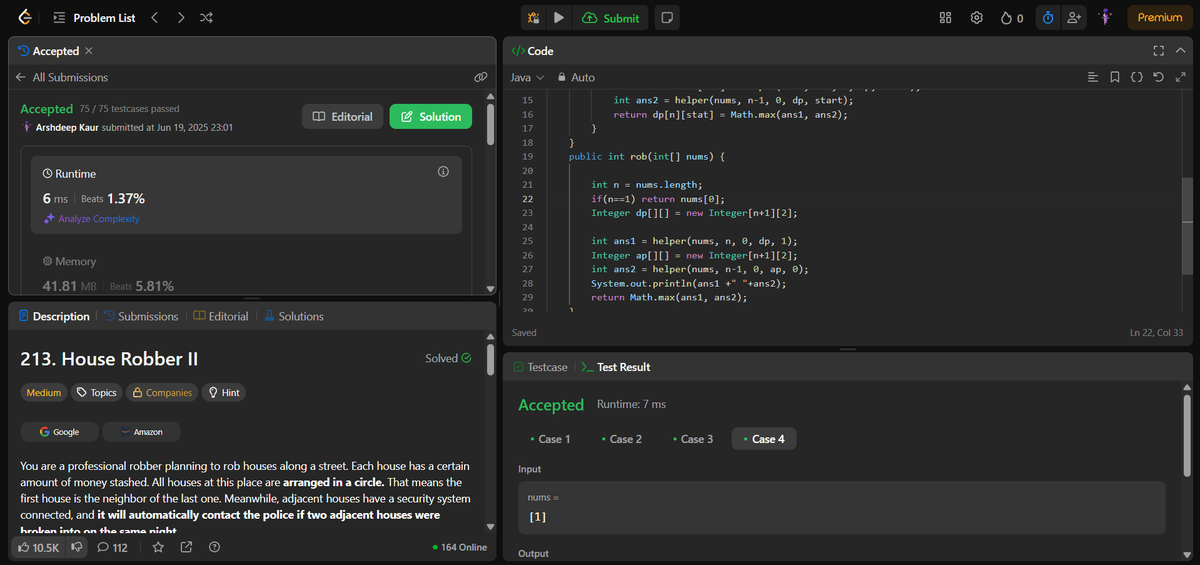Switch to the Solutions tab

294,316
